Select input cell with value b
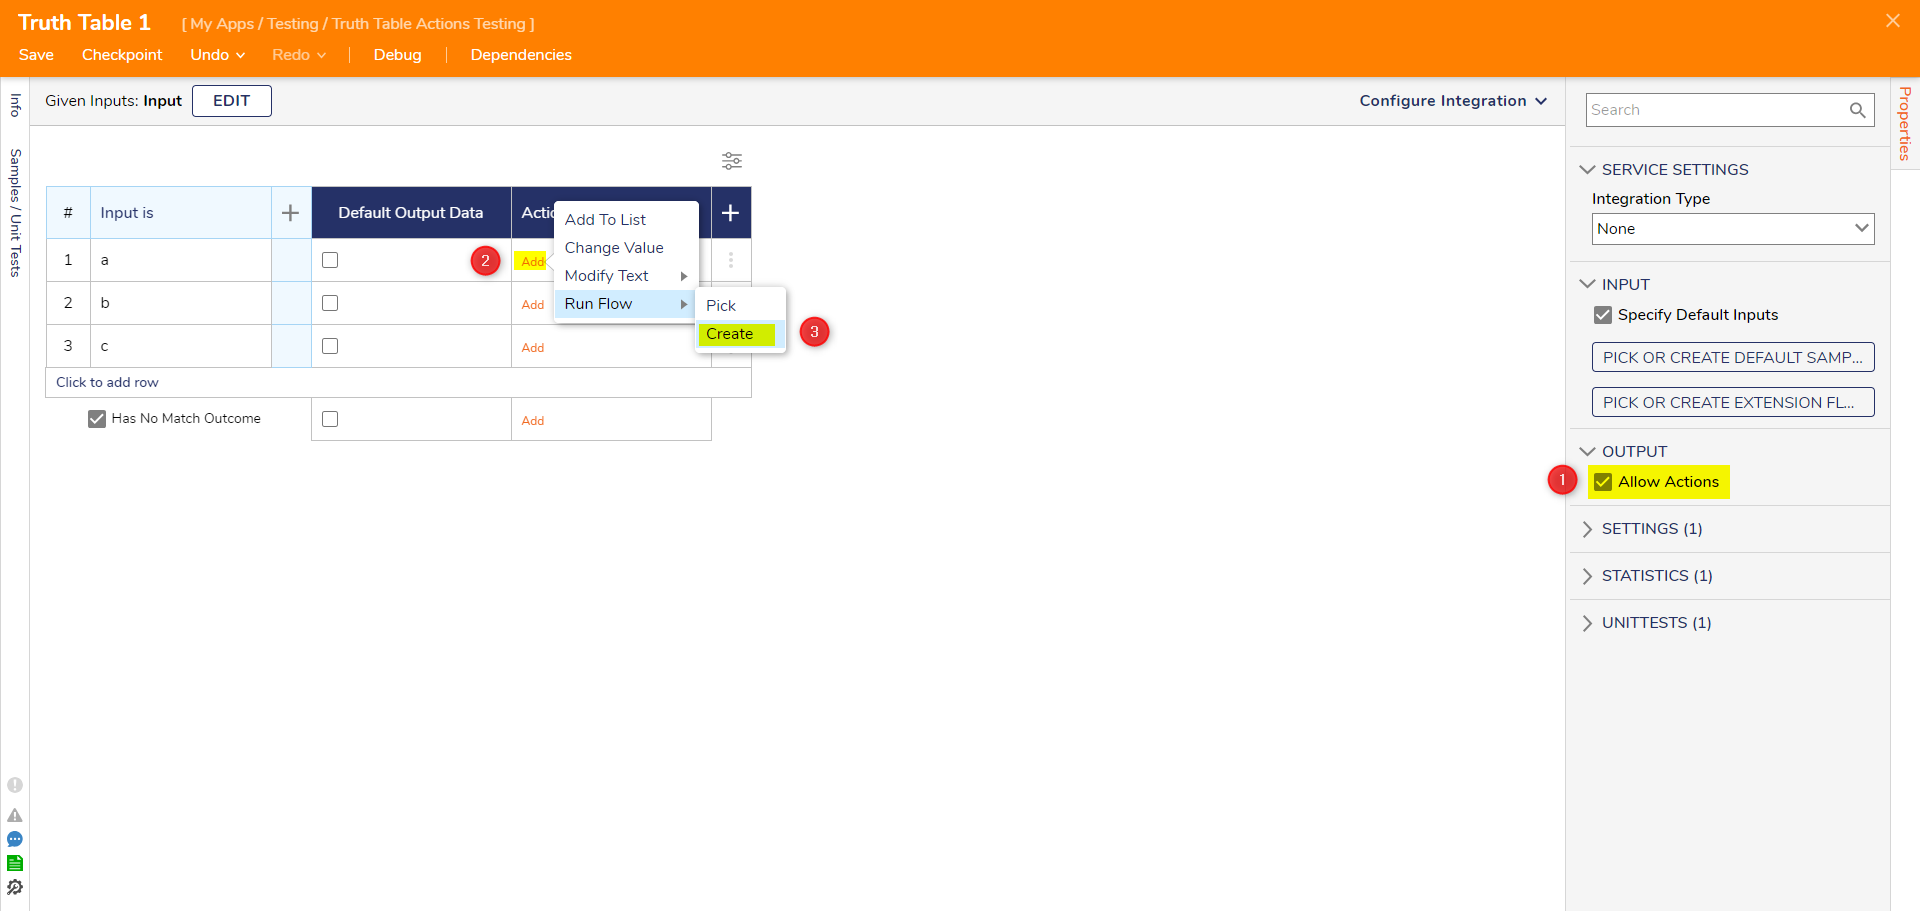The image size is (1920, 911). (x=181, y=303)
